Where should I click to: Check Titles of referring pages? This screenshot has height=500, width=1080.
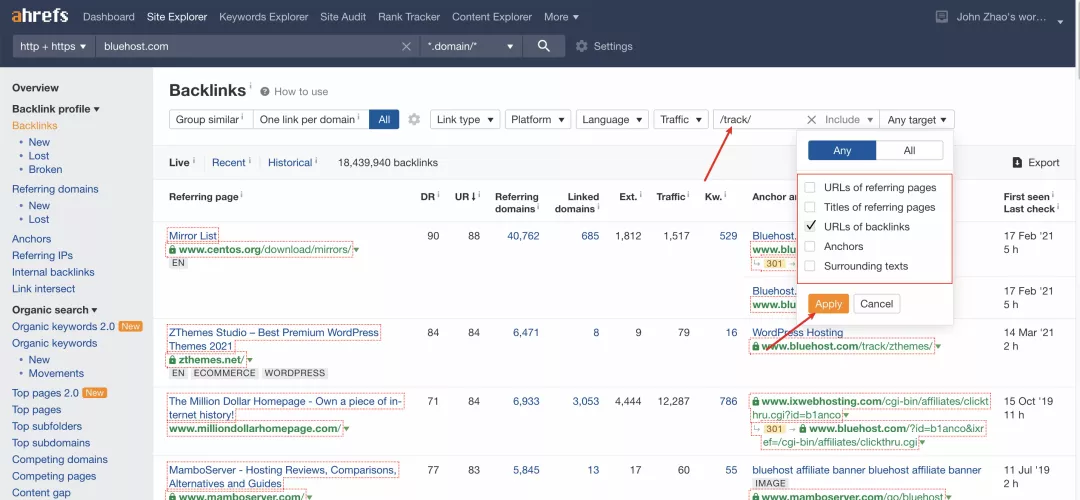810,207
